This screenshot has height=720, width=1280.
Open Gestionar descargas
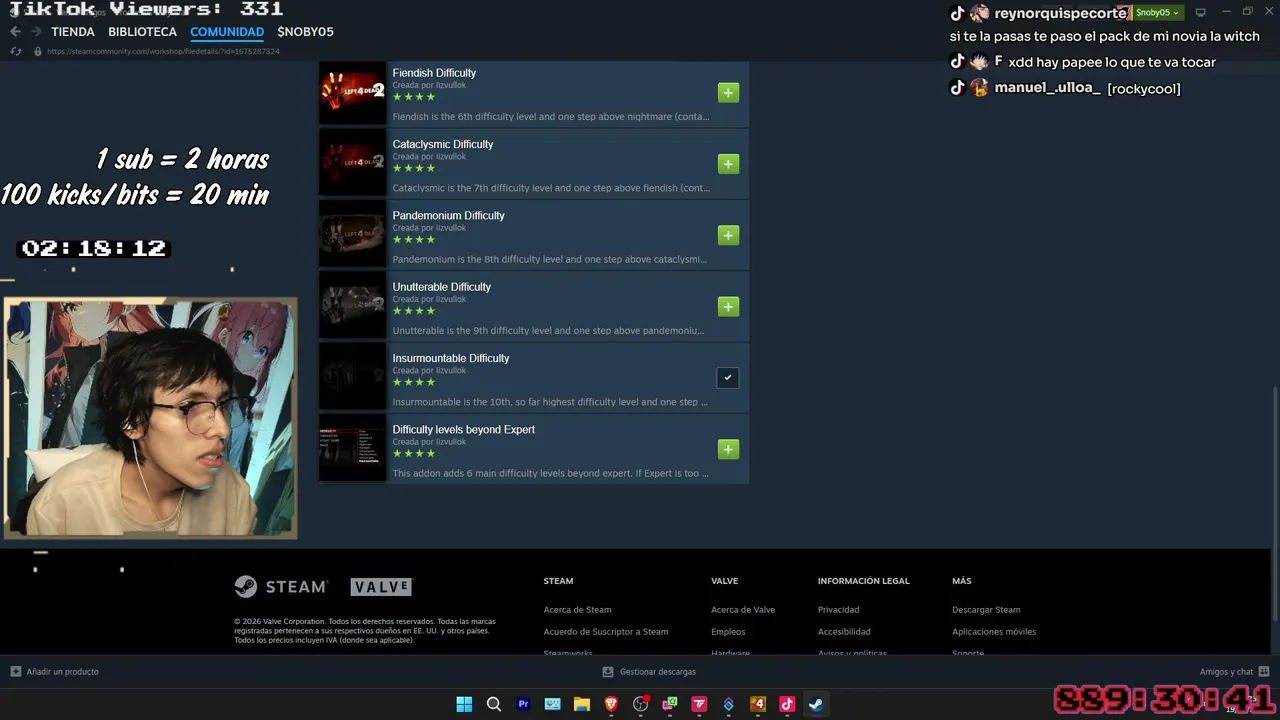point(649,672)
